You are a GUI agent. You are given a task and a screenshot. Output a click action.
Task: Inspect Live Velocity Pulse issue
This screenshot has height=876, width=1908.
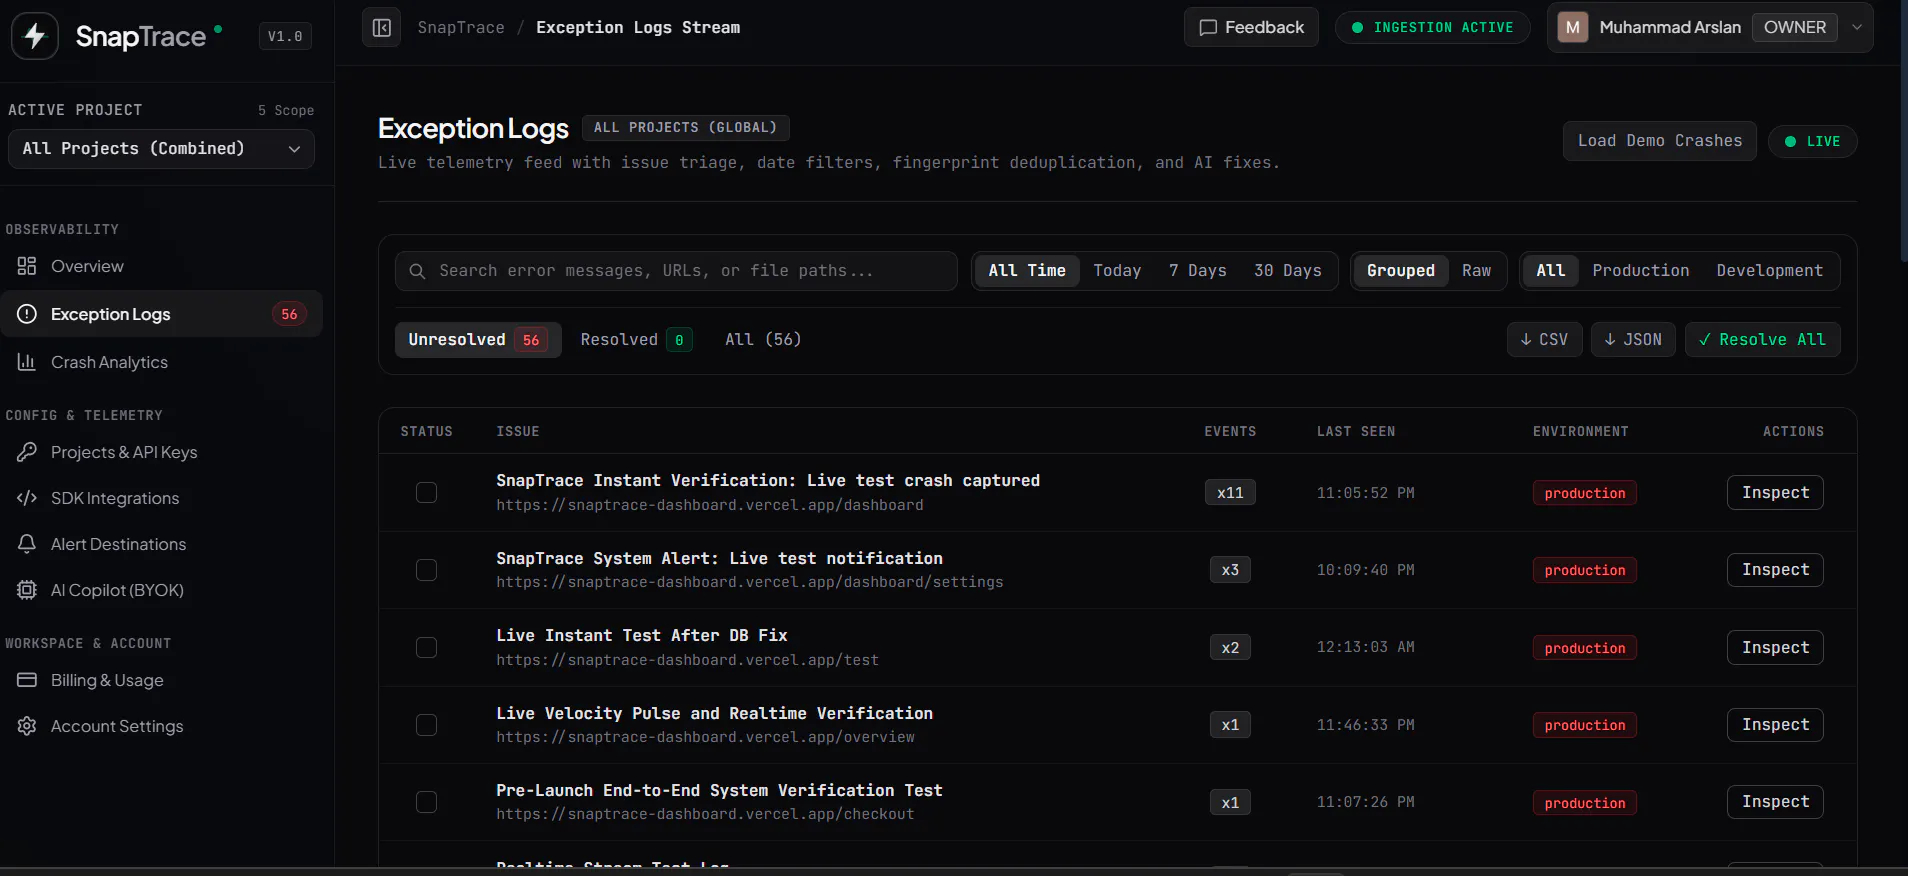coord(1775,725)
